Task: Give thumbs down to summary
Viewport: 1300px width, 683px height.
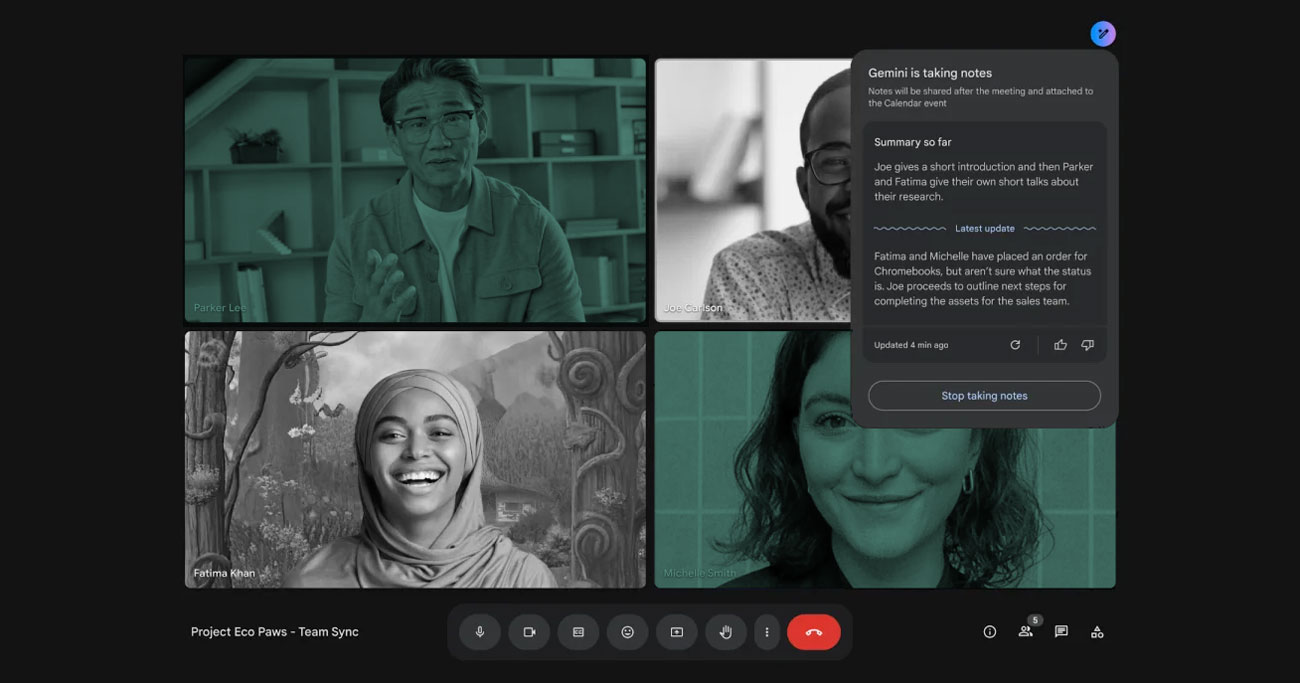Action: pos(1087,345)
